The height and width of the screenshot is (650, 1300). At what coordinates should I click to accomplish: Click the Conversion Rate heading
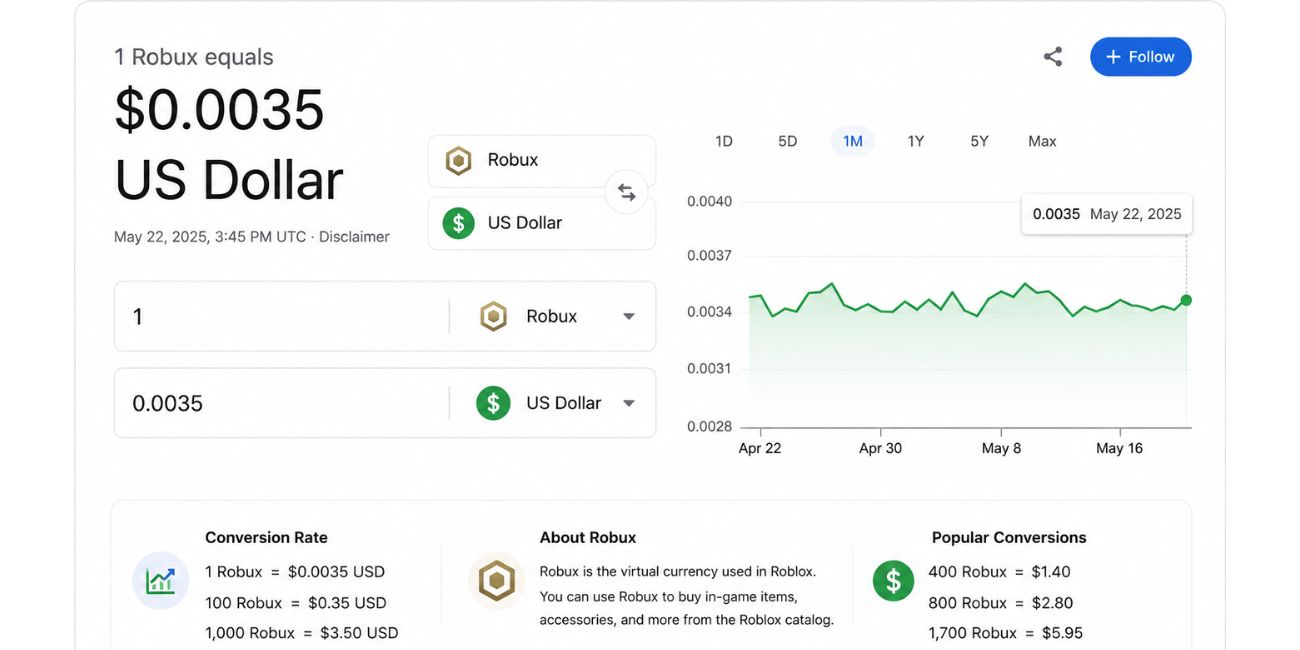(266, 537)
